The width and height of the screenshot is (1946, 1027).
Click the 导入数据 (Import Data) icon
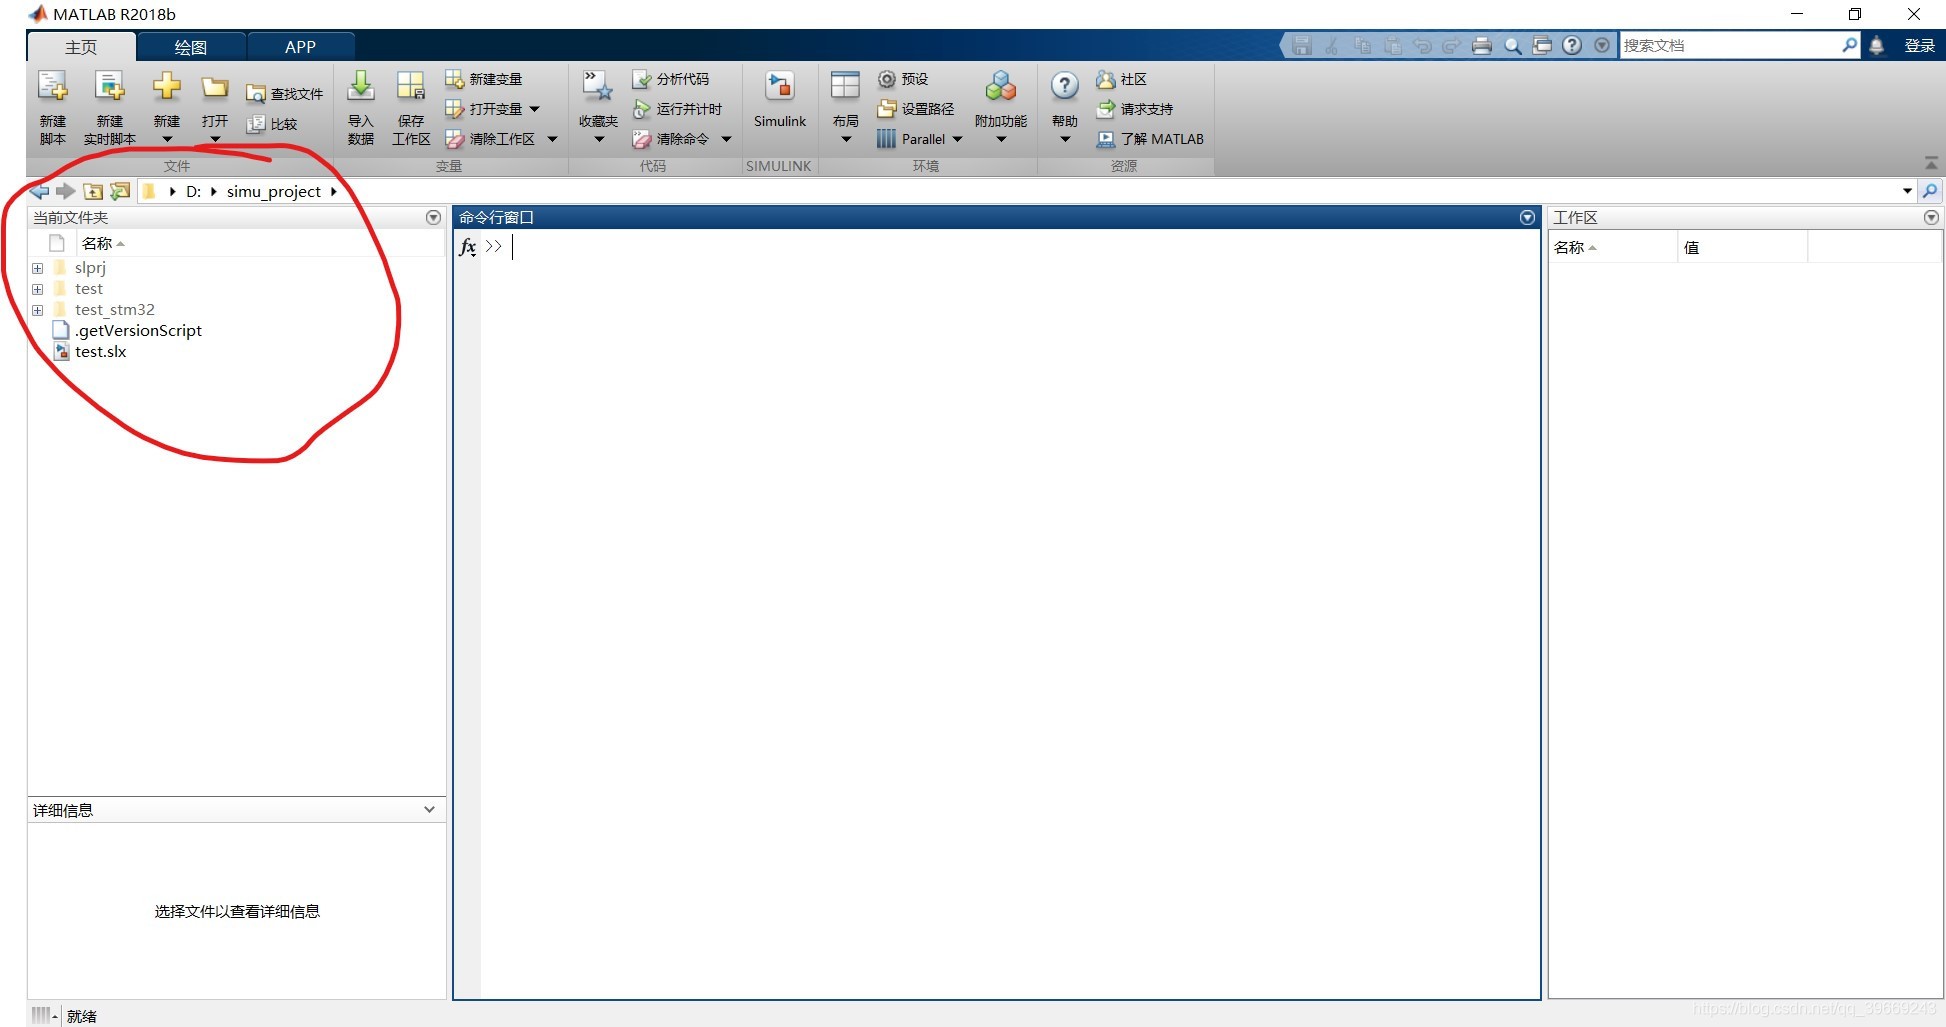[x=361, y=87]
